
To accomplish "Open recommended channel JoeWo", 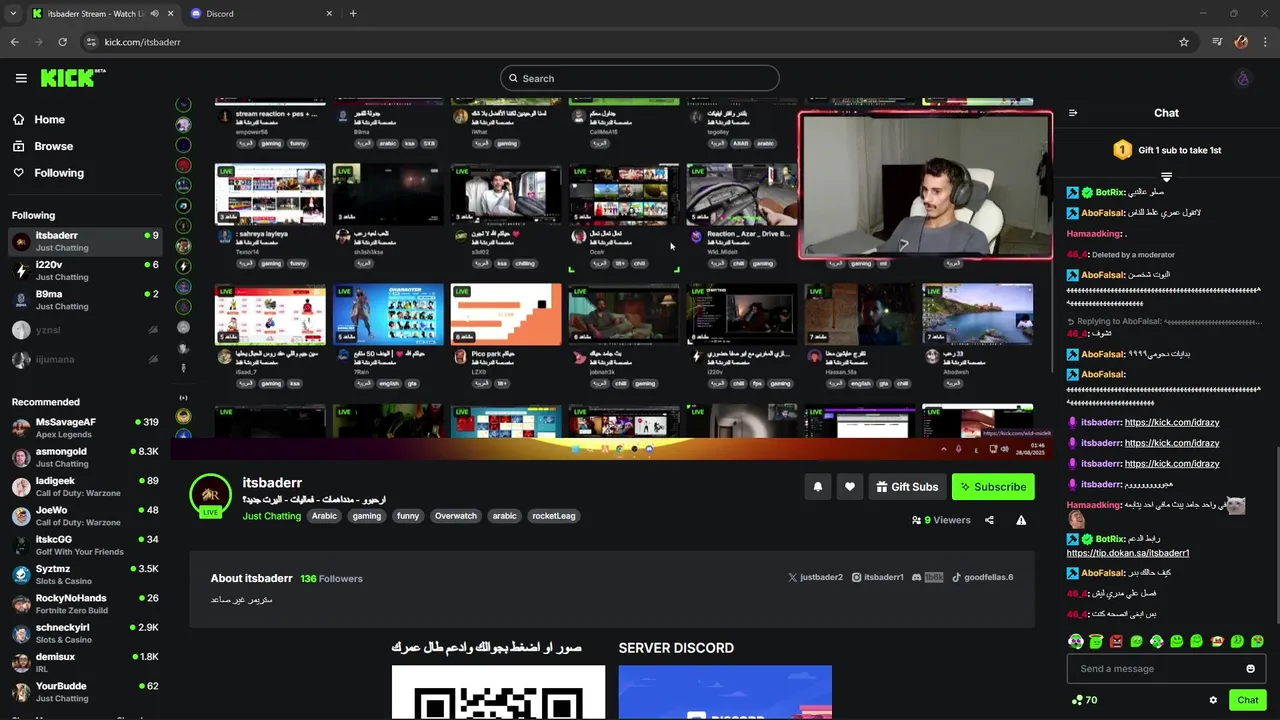I will (x=85, y=516).
